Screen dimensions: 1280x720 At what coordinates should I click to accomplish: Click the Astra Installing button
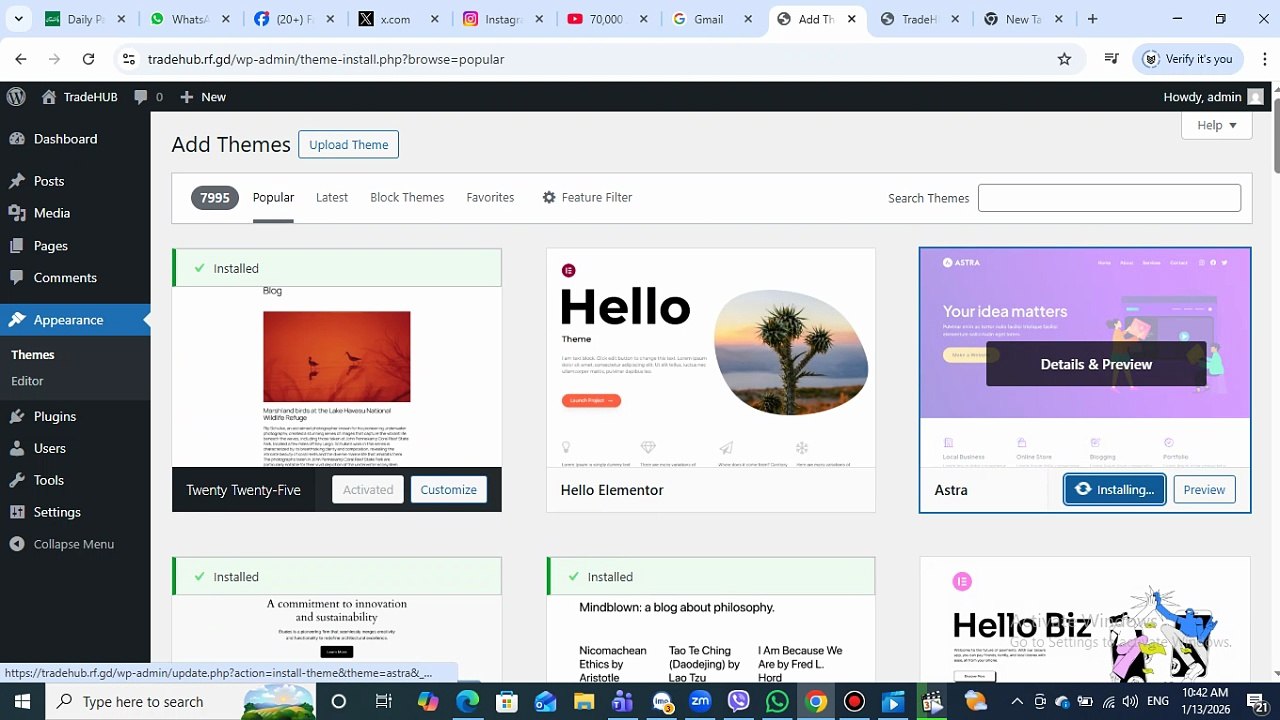tap(1114, 490)
